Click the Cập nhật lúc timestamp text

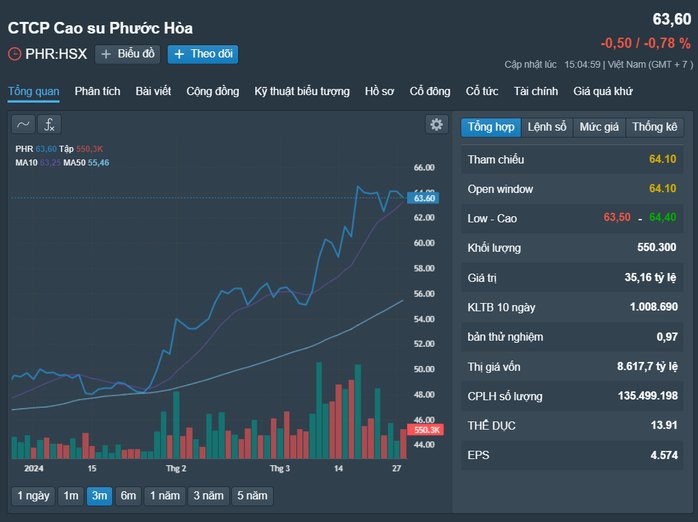point(598,65)
